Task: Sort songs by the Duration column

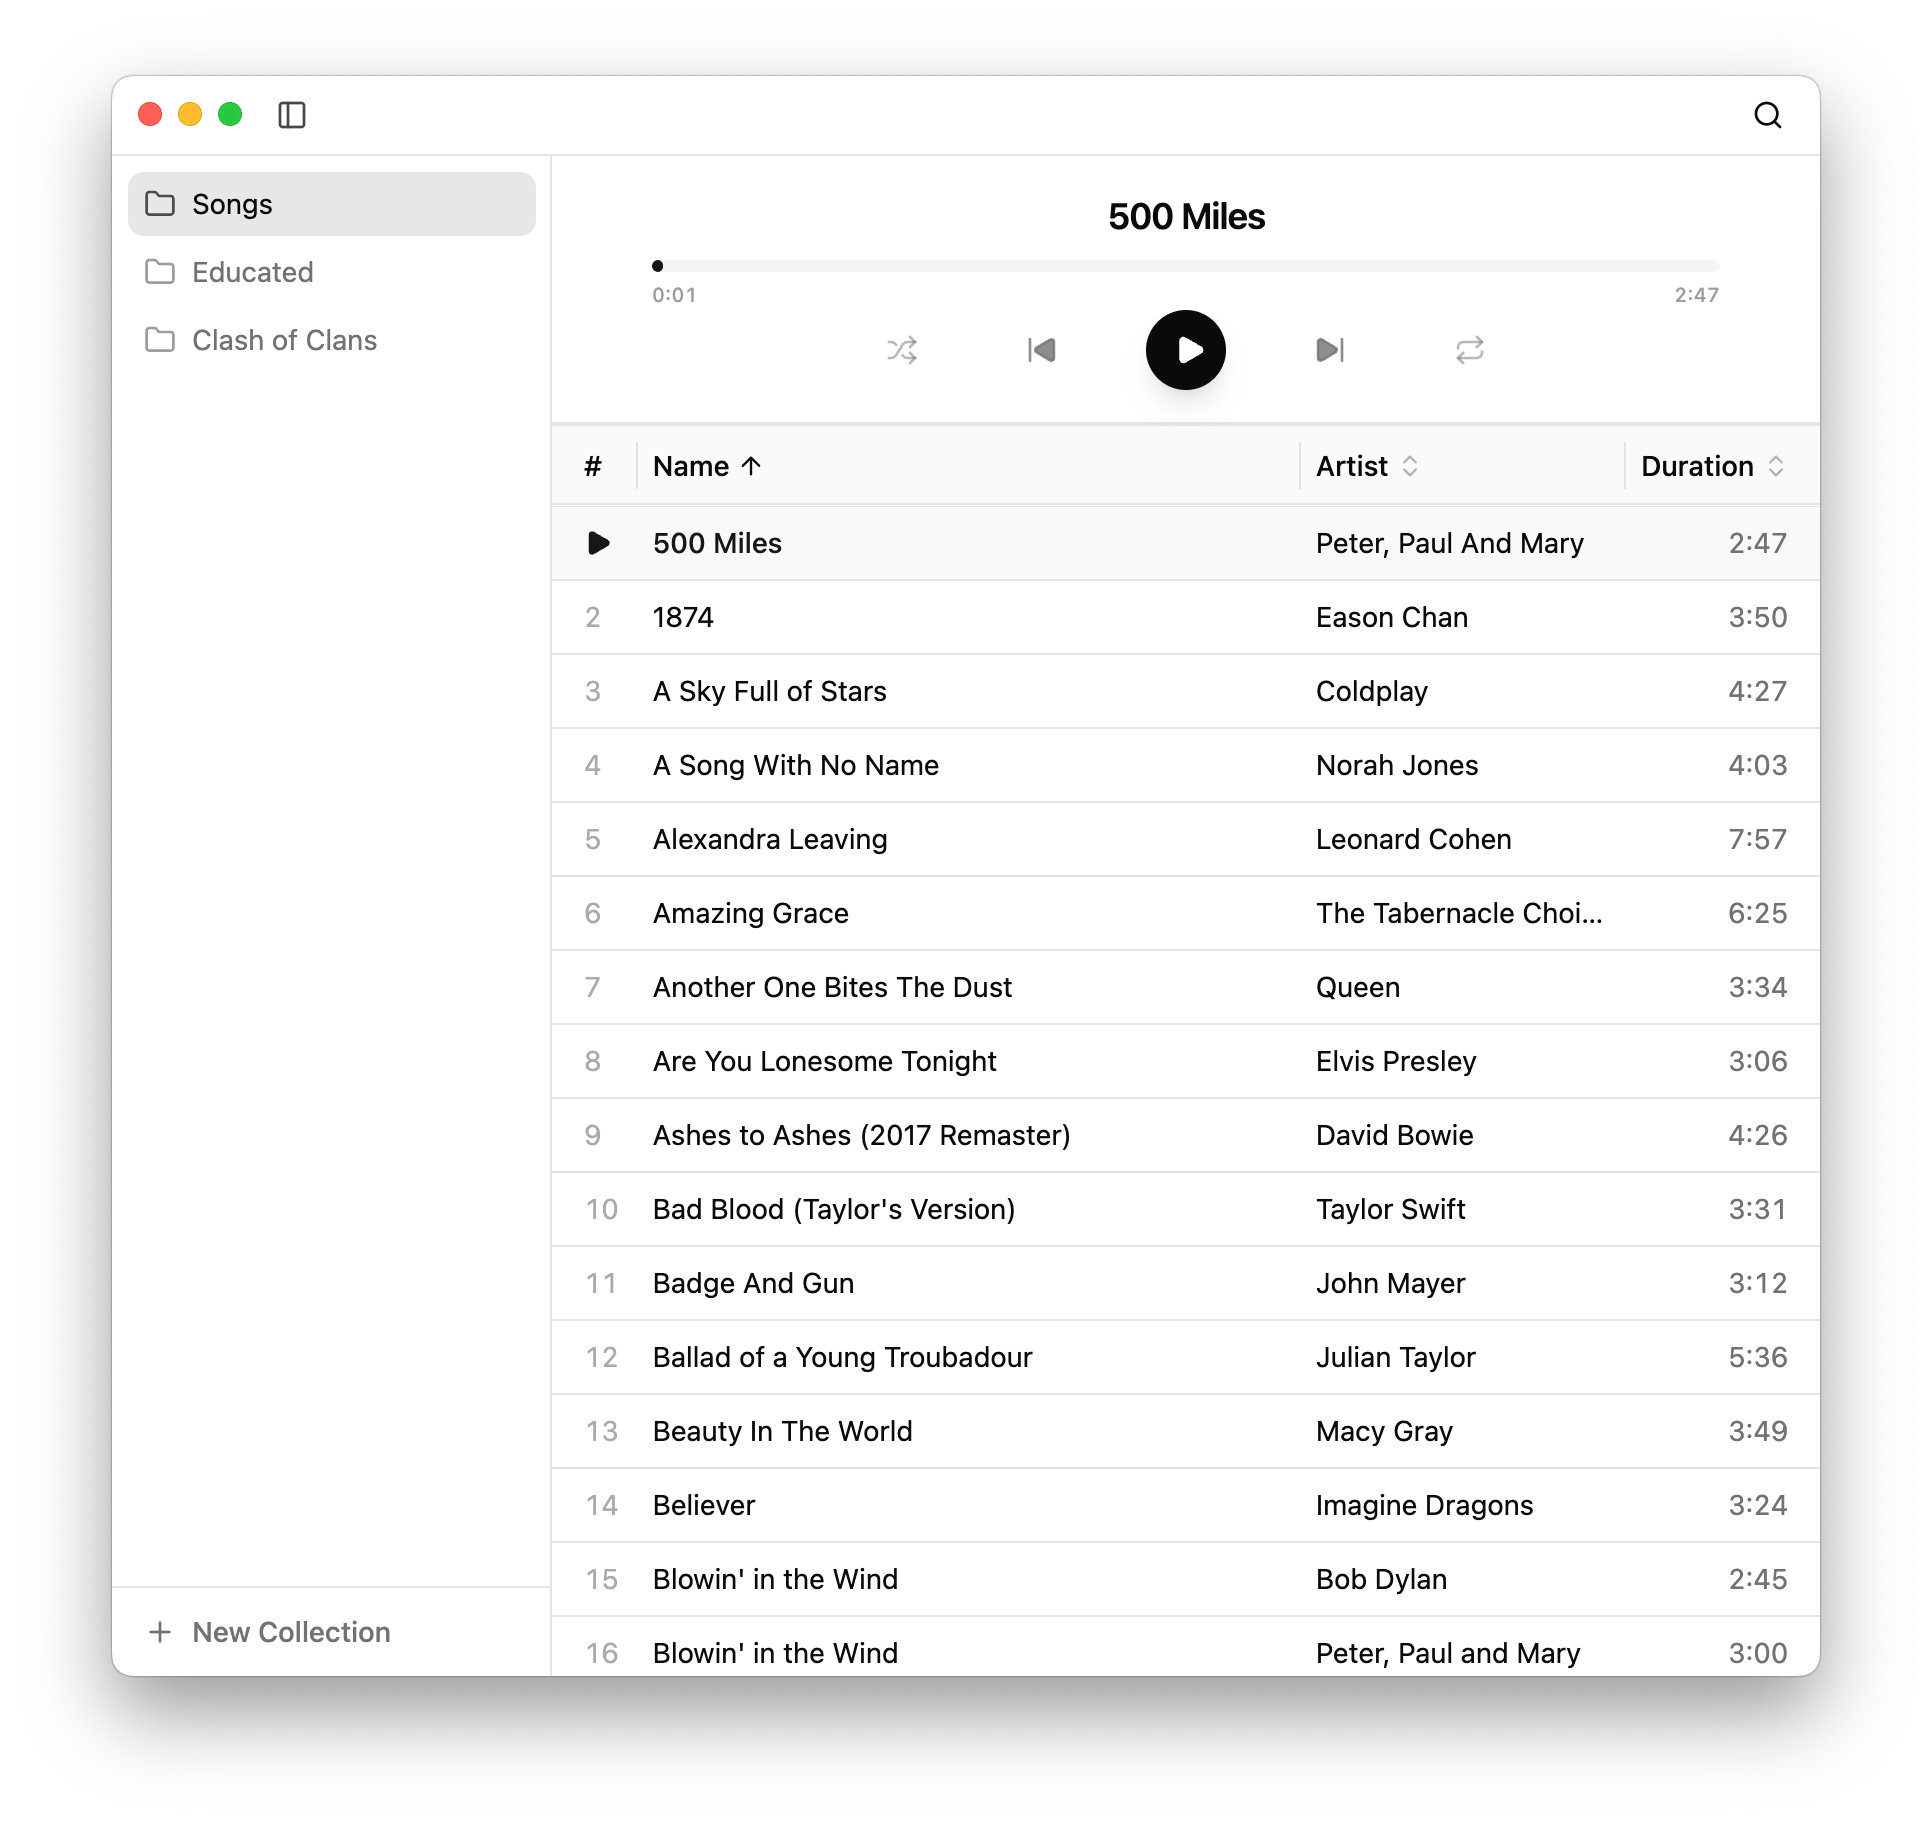Action: (x=1712, y=466)
